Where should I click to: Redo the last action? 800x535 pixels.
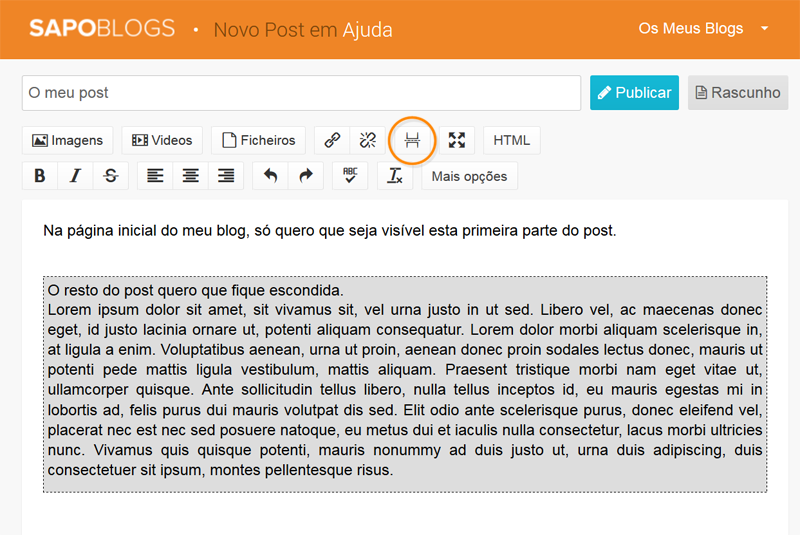click(x=306, y=176)
